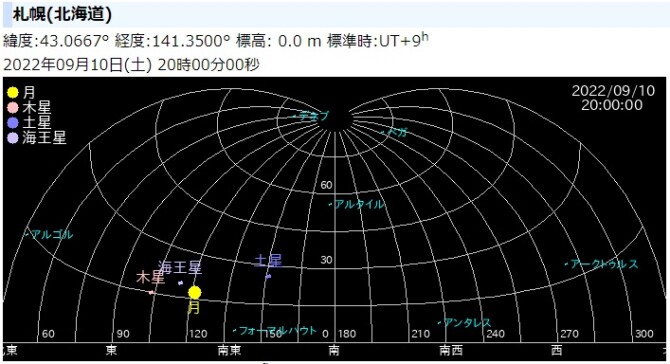Click the star label アンタレス
The image size is (670, 364).
(467, 323)
